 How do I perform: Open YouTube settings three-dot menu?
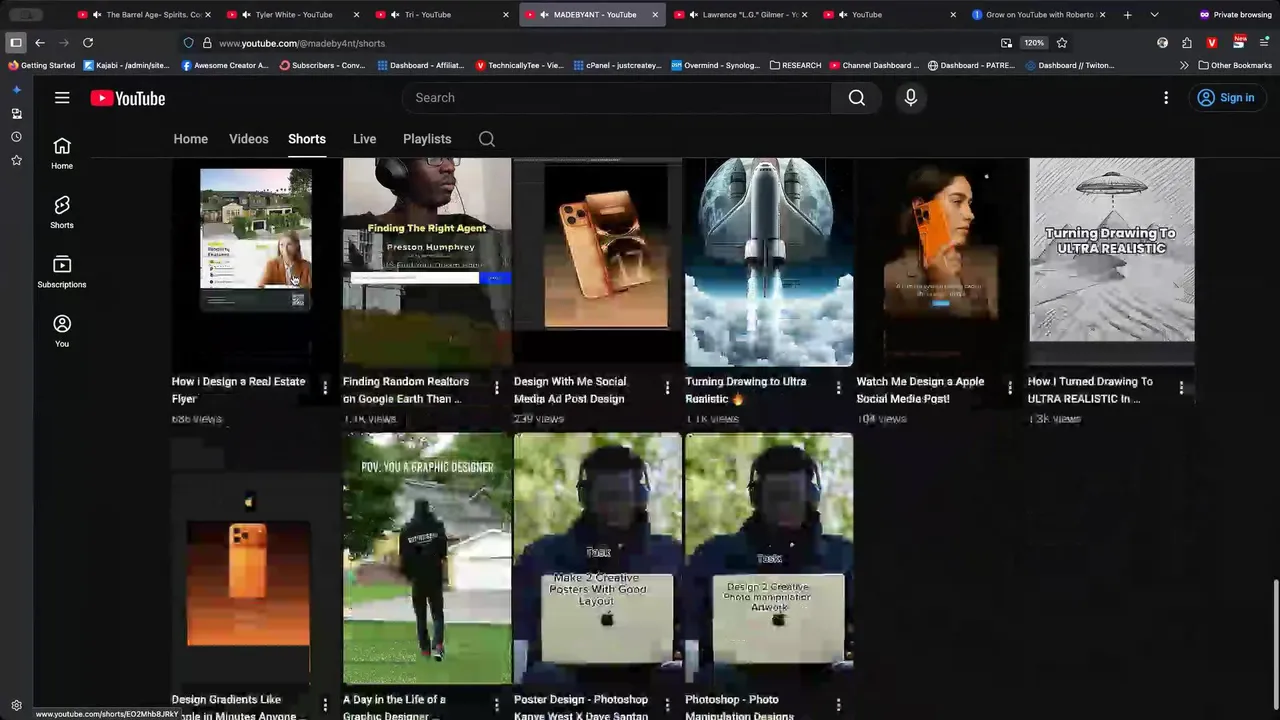[1166, 98]
